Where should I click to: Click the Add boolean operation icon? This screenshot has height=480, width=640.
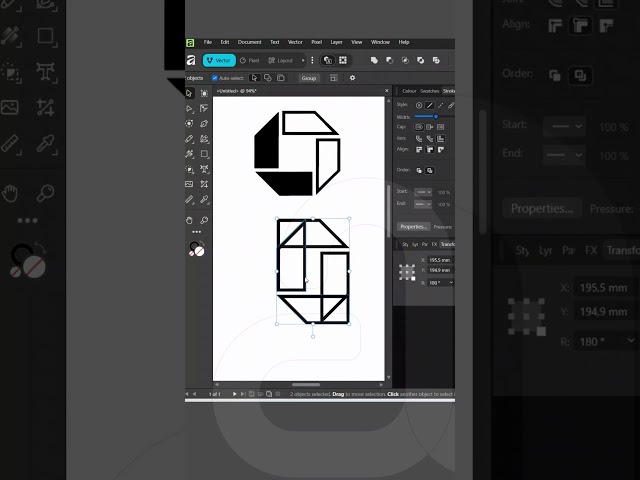click(x=374, y=60)
